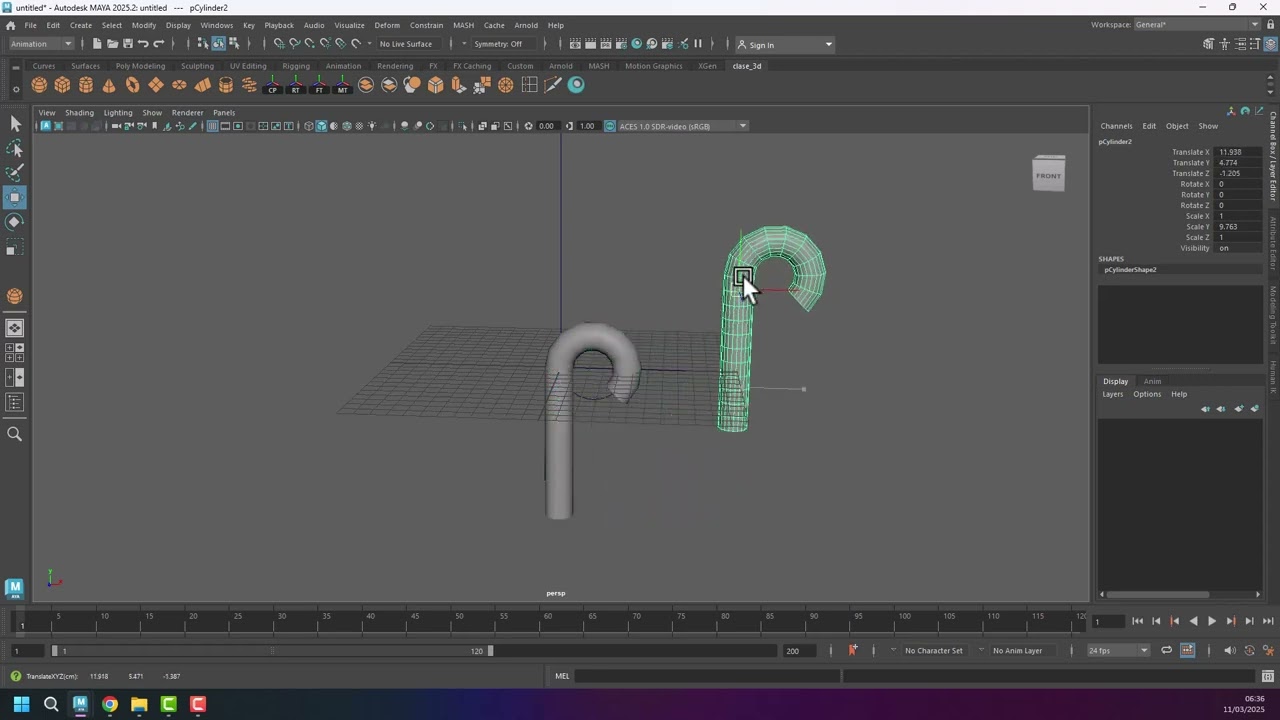Toggle loop playback icon

1166,651
